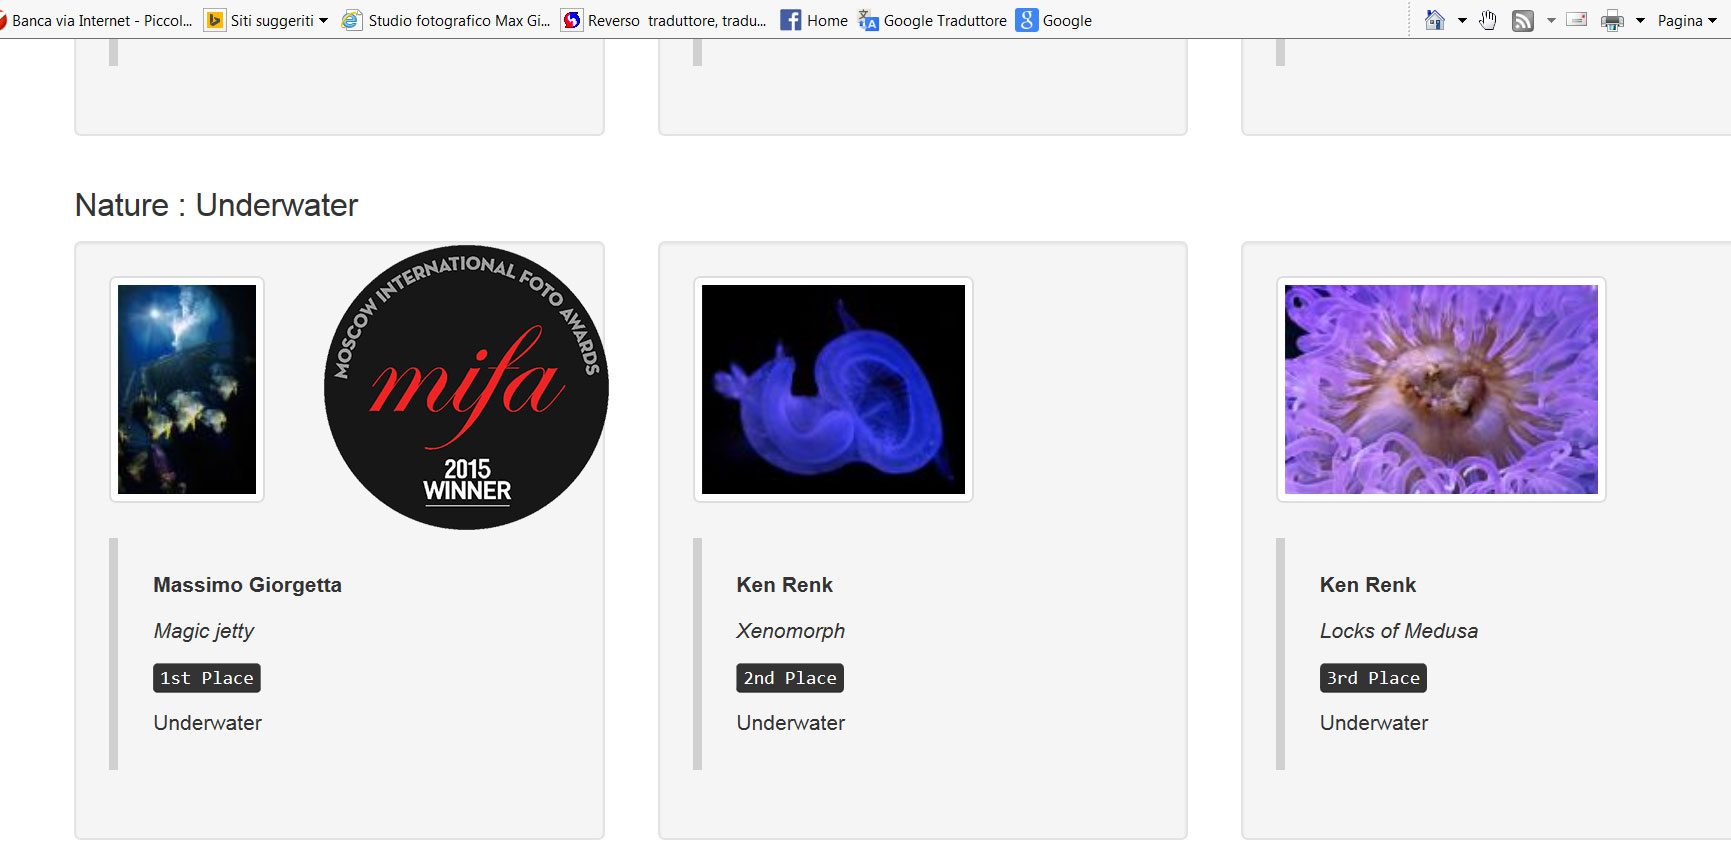The width and height of the screenshot is (1731, 867).
Task: Click the Magic jetty photo thumbnail
Action: click(x=187, y=389)
